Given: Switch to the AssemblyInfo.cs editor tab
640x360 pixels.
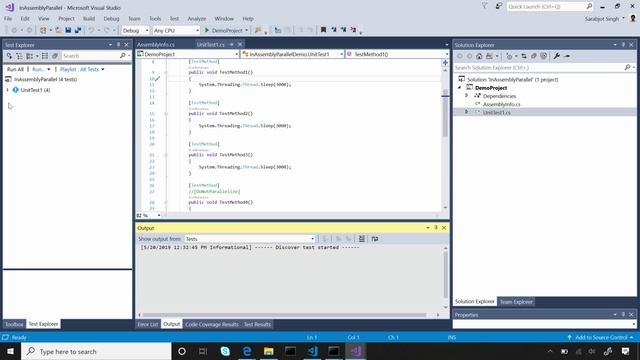Looking at the screenshot, I should tap(156, 44).
